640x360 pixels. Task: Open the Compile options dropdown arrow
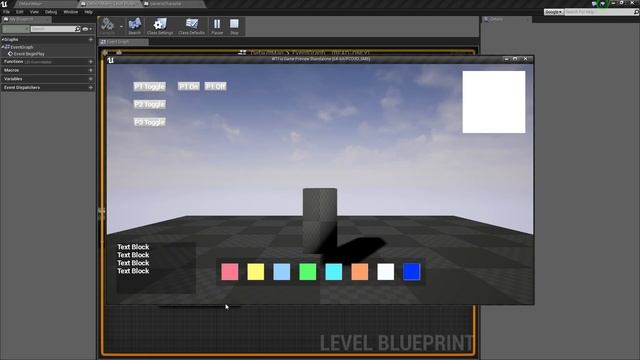121,27
